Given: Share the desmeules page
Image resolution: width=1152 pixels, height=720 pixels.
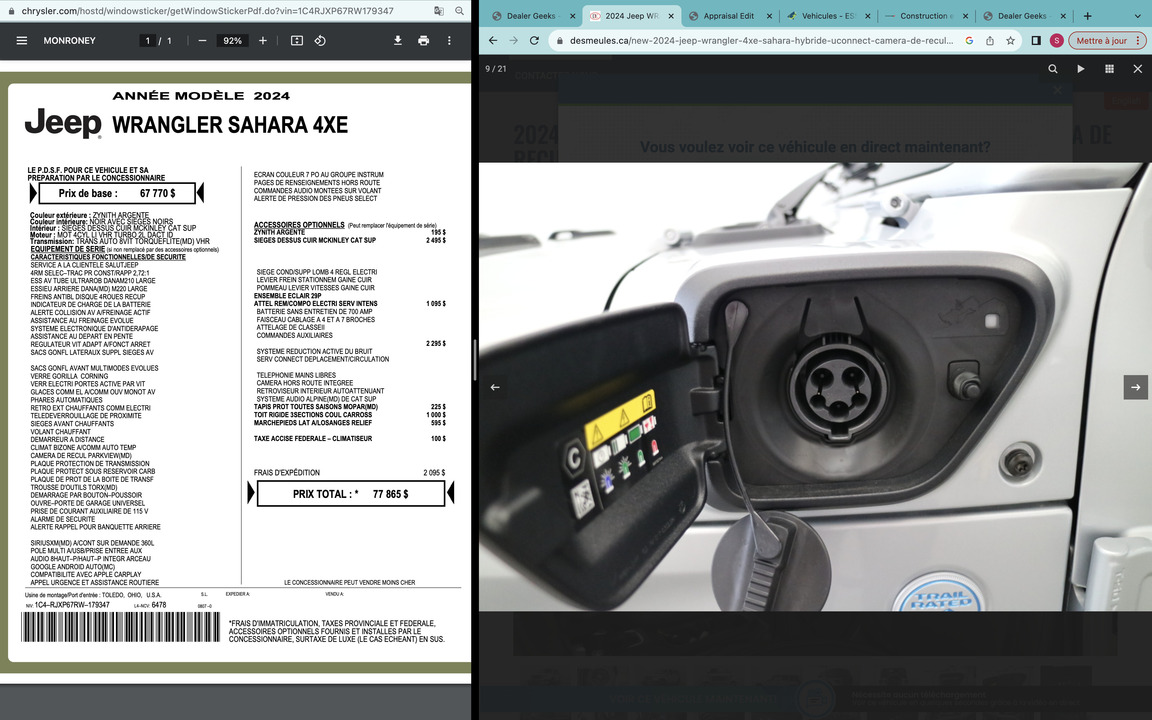Looking at the screenshot, I should pyautogui.click(x=990, y=40).
